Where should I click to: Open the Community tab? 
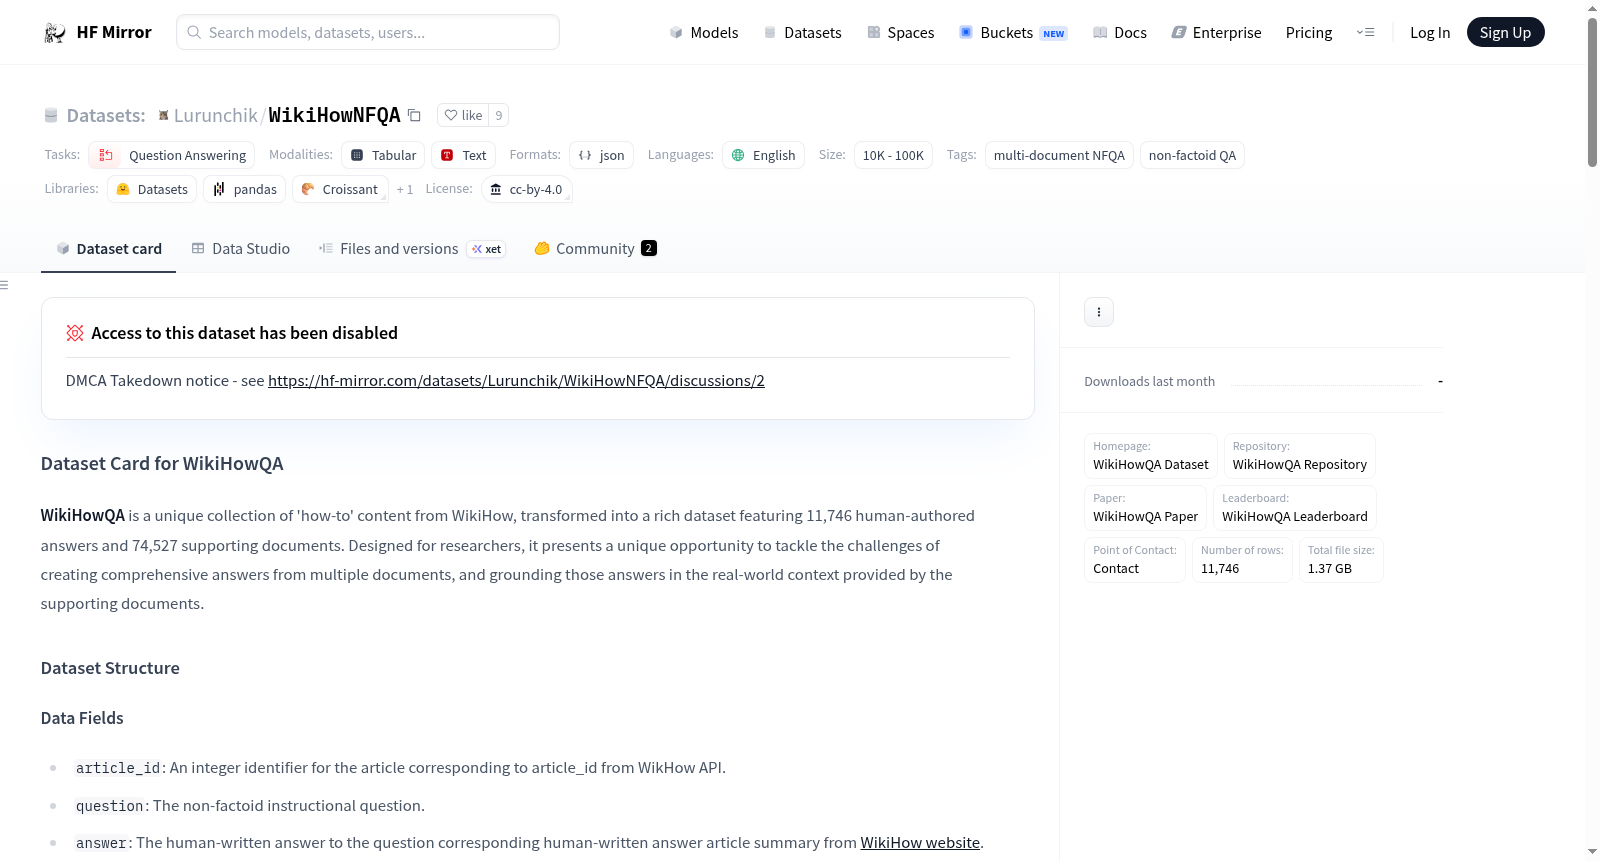(x=596, y=249)
